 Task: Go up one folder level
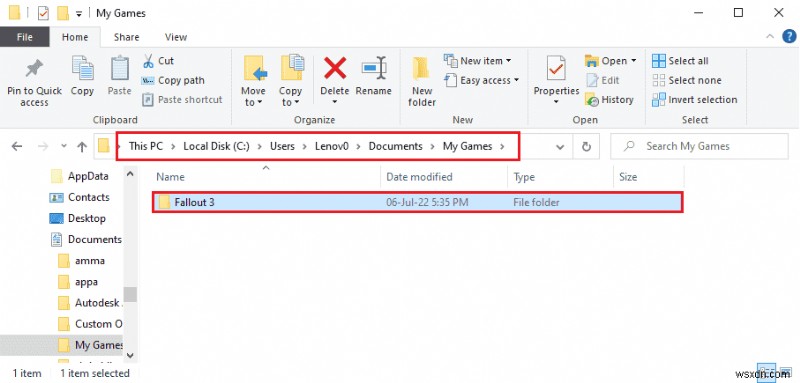[x=82, y=146]
